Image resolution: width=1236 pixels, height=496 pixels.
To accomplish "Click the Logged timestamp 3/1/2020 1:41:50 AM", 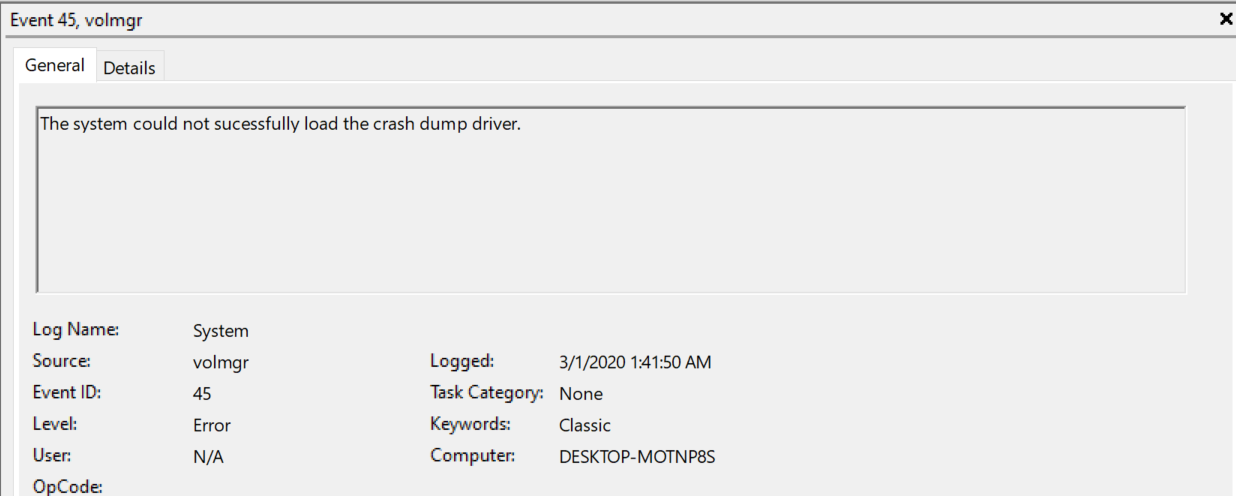I will click(x=635, y=362).
